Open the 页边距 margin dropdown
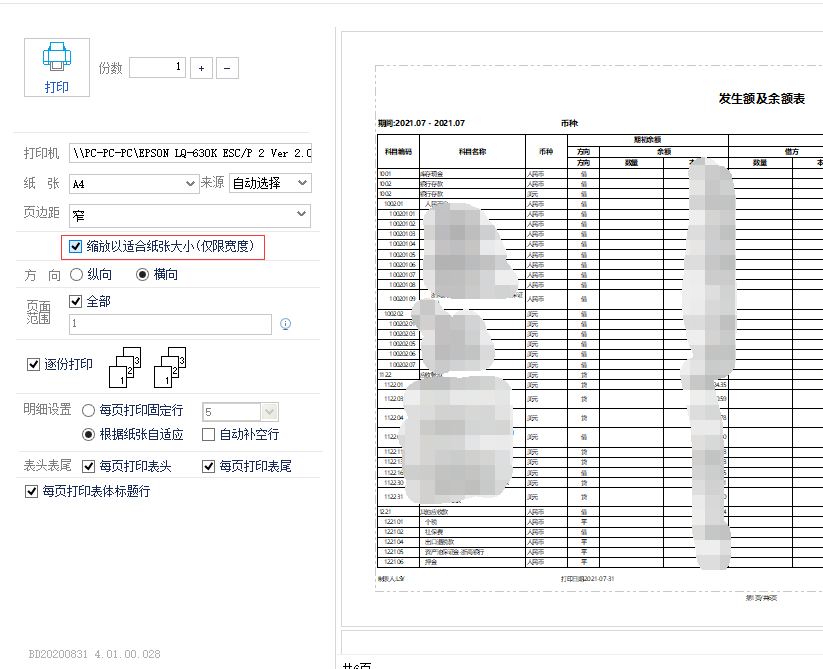 point(190,216)
